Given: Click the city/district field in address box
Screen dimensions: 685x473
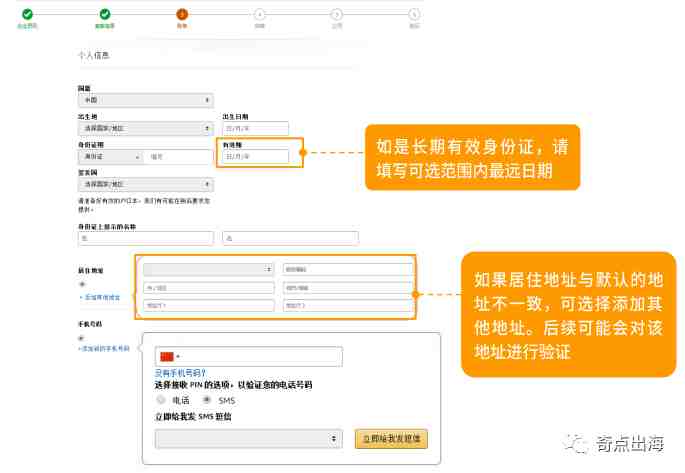Looking at the screenshot, I should coord(348,288).
